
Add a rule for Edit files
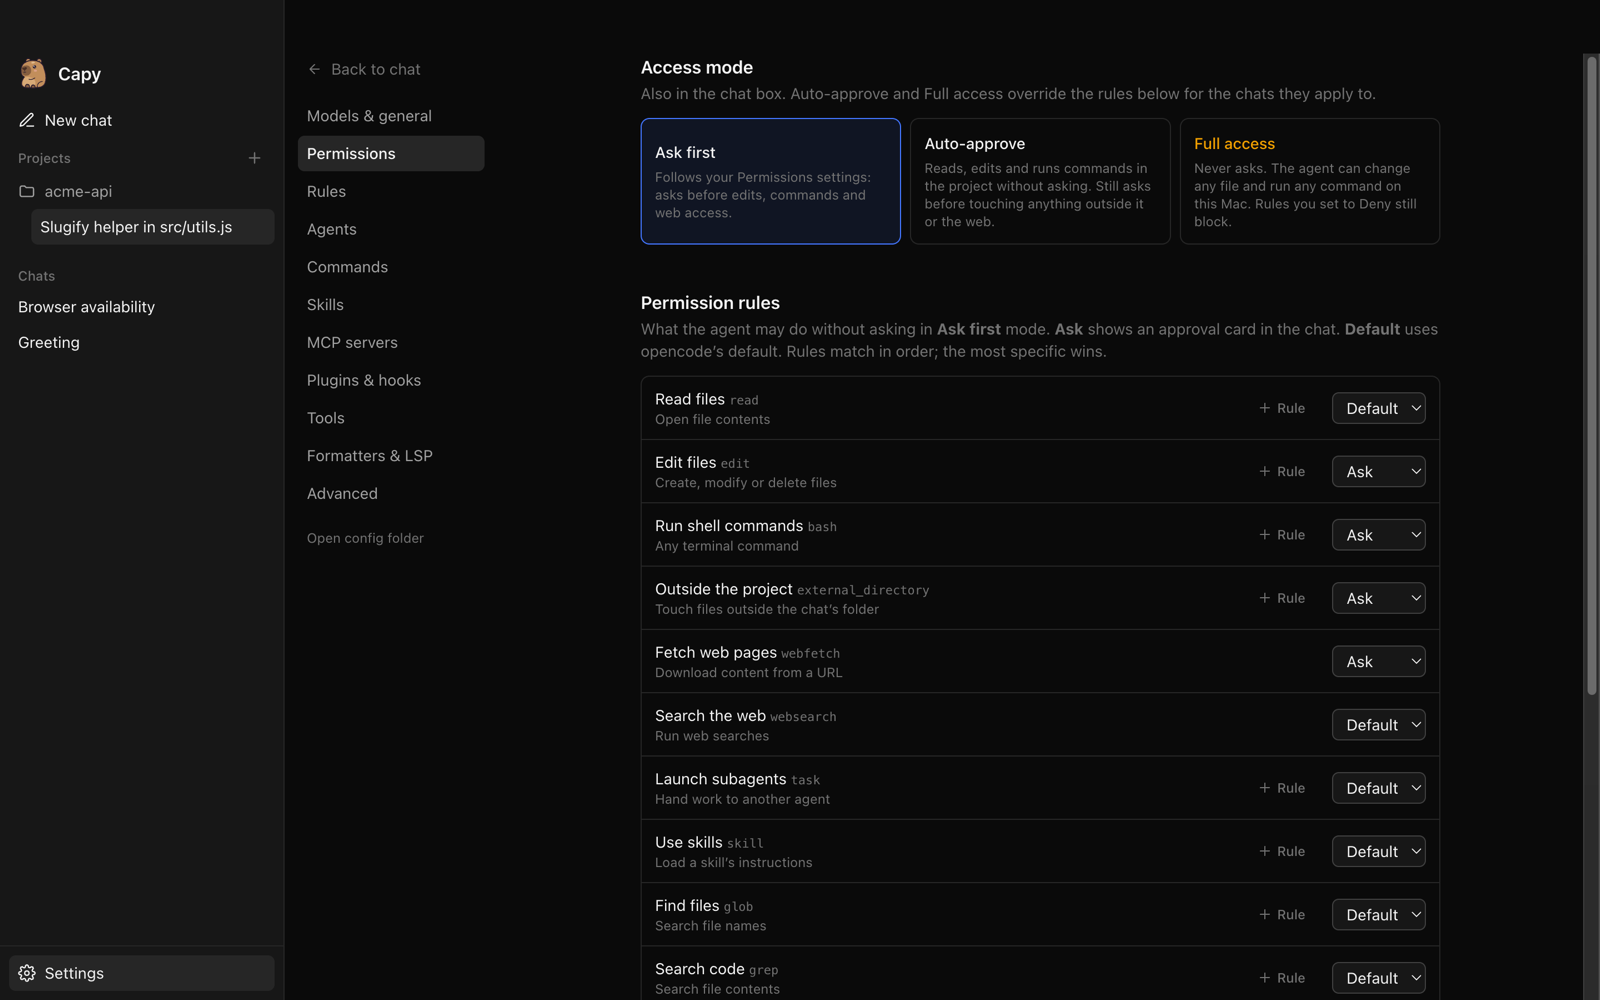pyautogui.click(x=1282, y=471)
